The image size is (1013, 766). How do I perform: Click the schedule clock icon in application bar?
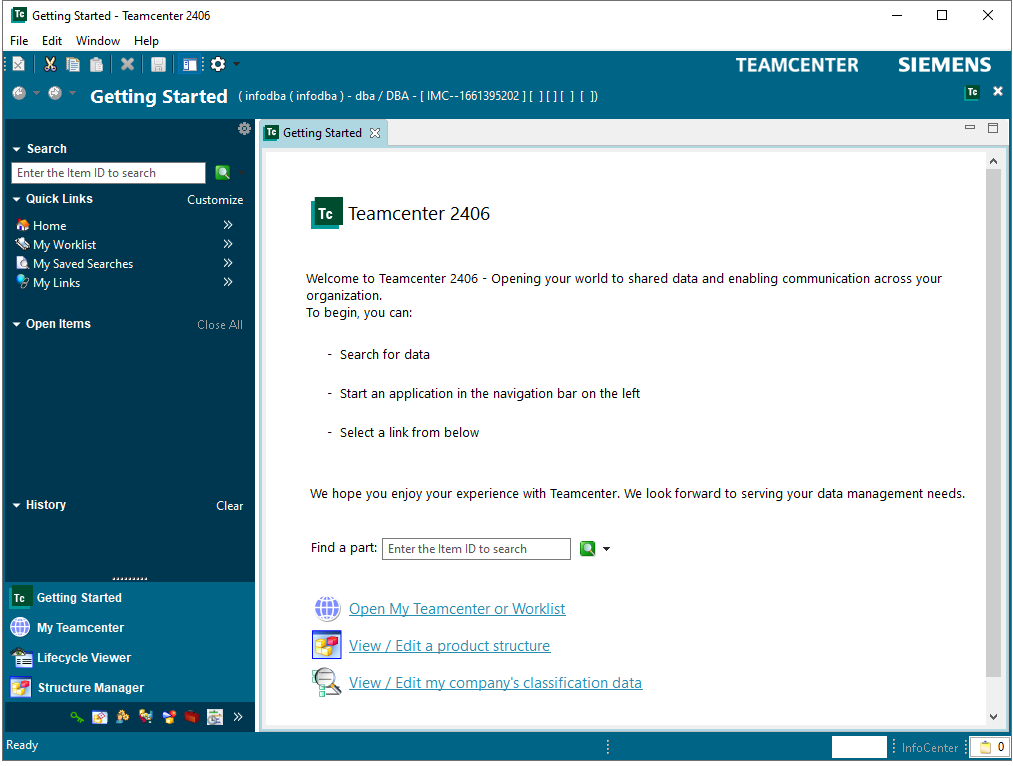(214, 717)
